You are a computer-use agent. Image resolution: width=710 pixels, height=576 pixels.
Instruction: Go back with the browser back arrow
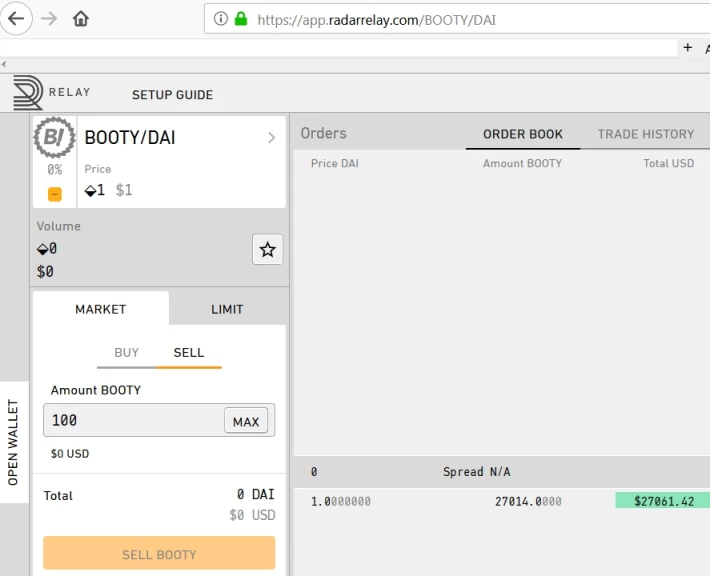tap(16, 19)
